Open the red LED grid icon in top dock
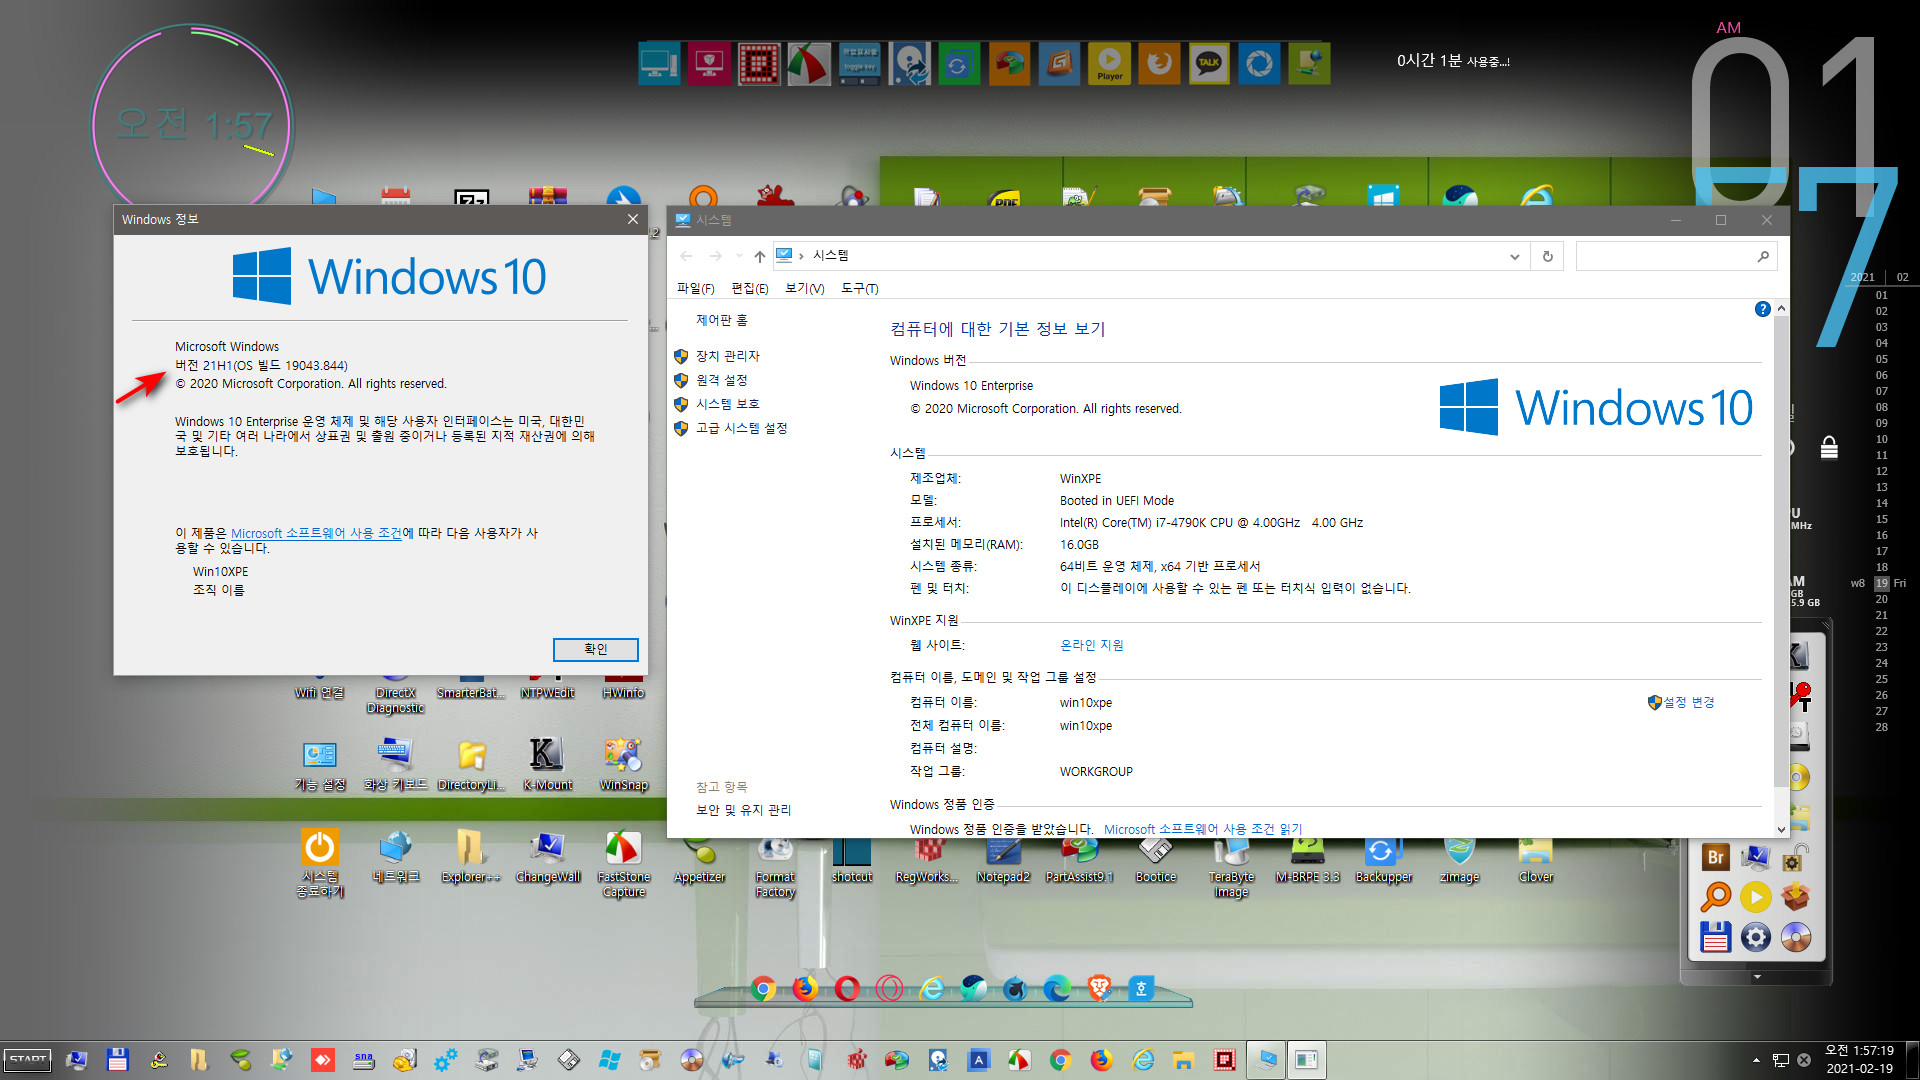Viewport: 1920px width, 1080px height. coord(759,64)
